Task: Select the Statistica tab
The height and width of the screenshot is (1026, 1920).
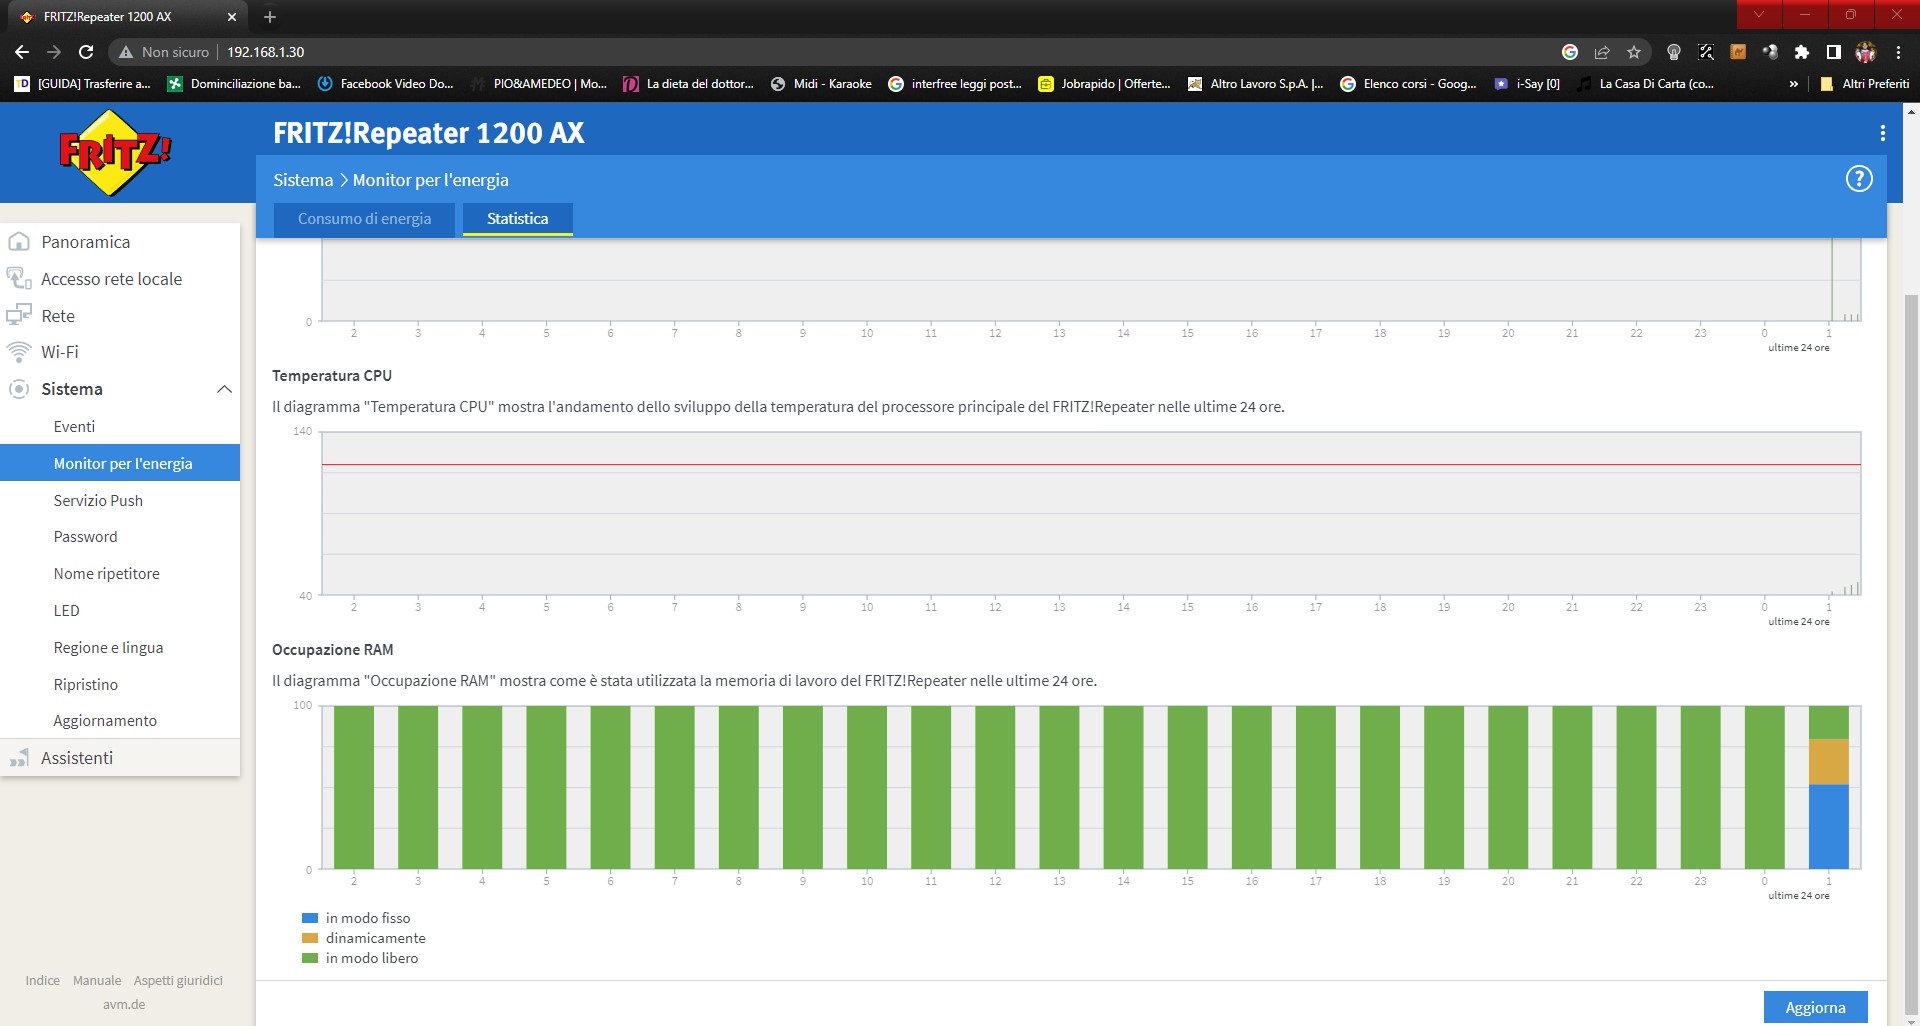Action: point(517,219)
